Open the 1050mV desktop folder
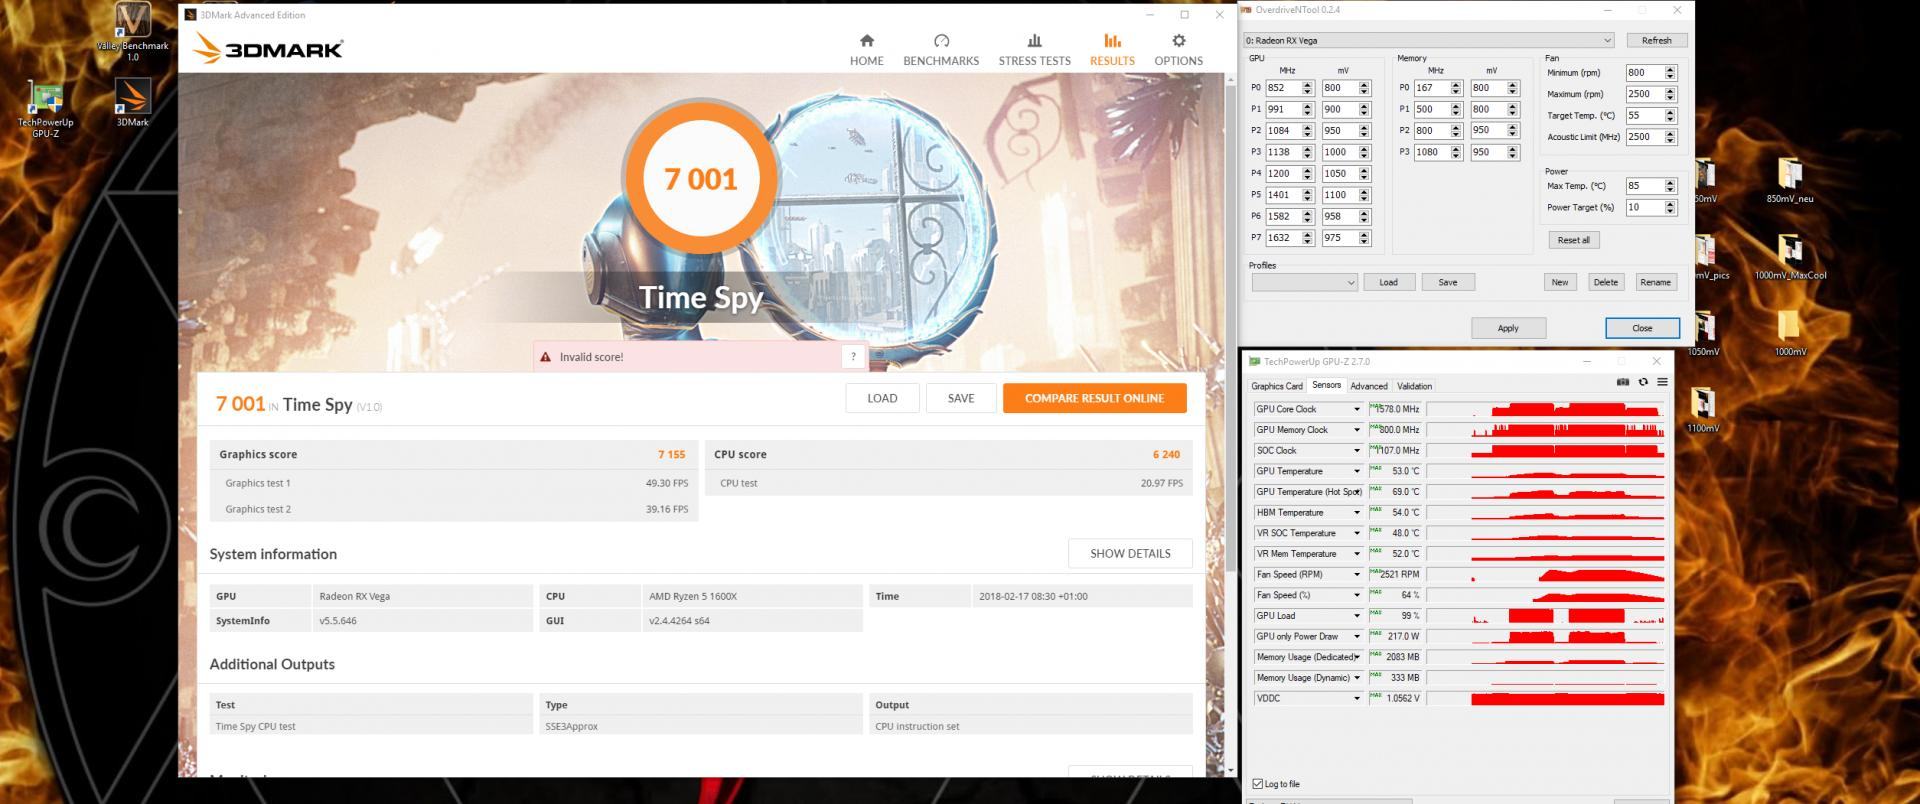This screenshot has height=804, width=1920. [x=1703, y=333]
